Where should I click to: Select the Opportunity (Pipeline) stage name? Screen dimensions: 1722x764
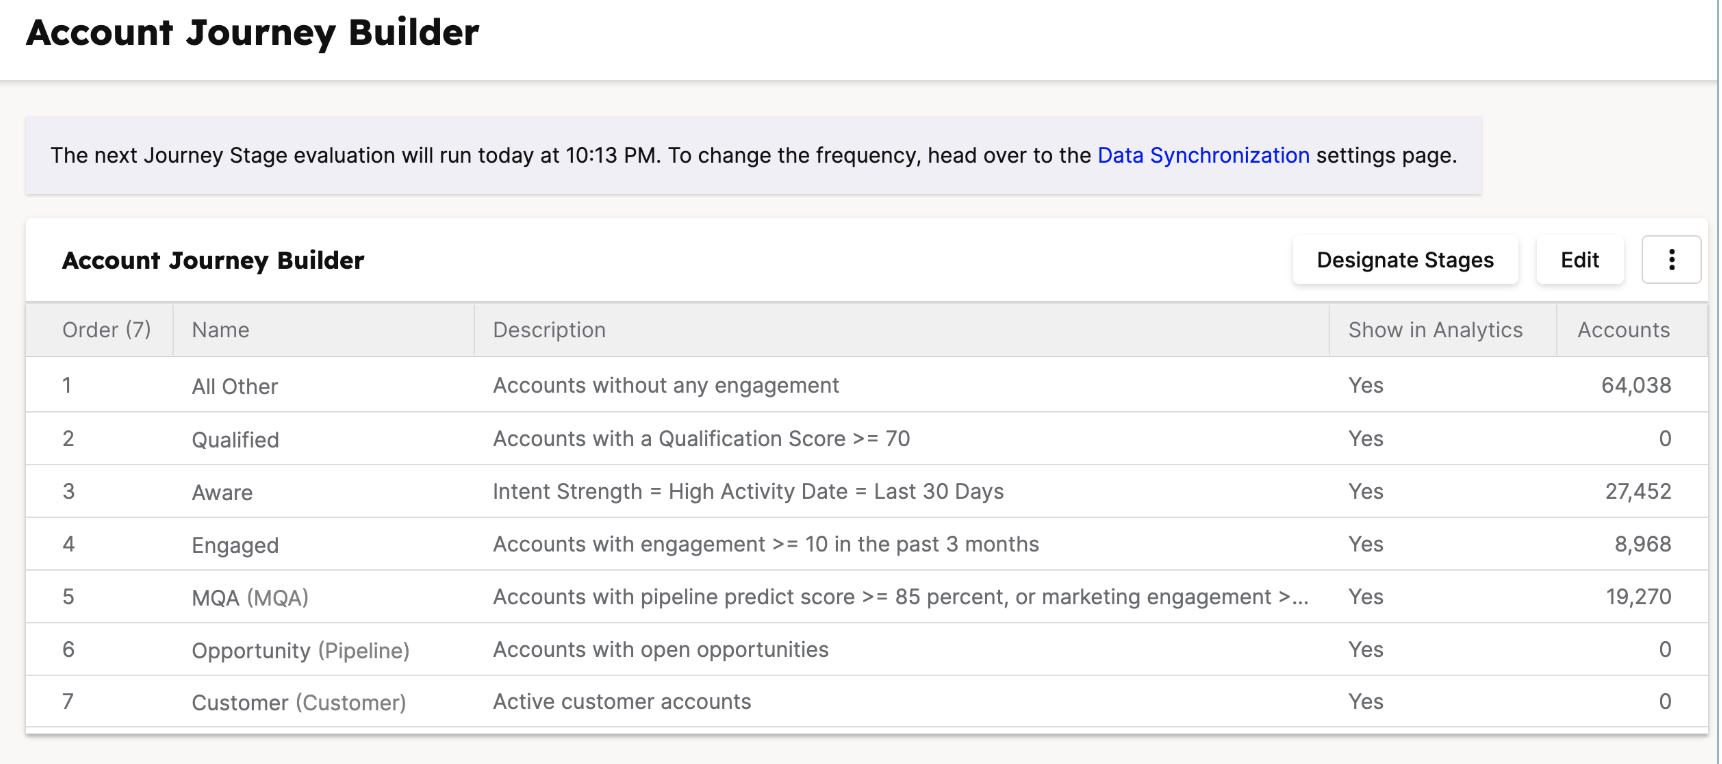point(300,651)
